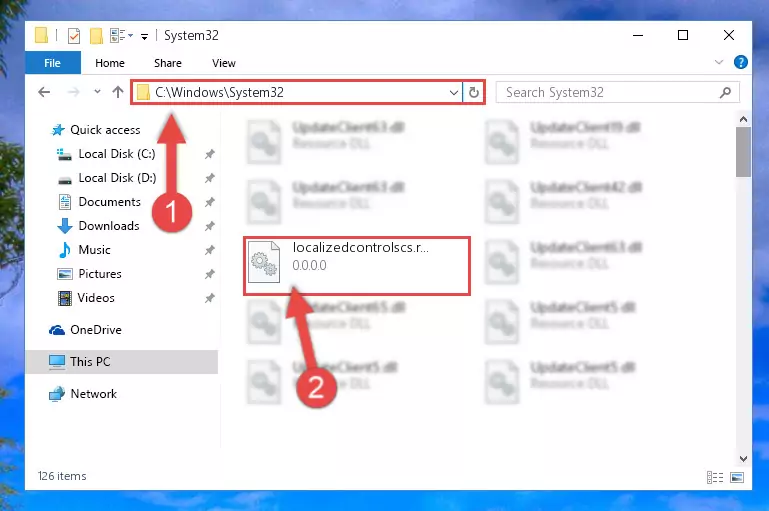
Task: Click the 126 items status text
Action: [x=62, y=476]
